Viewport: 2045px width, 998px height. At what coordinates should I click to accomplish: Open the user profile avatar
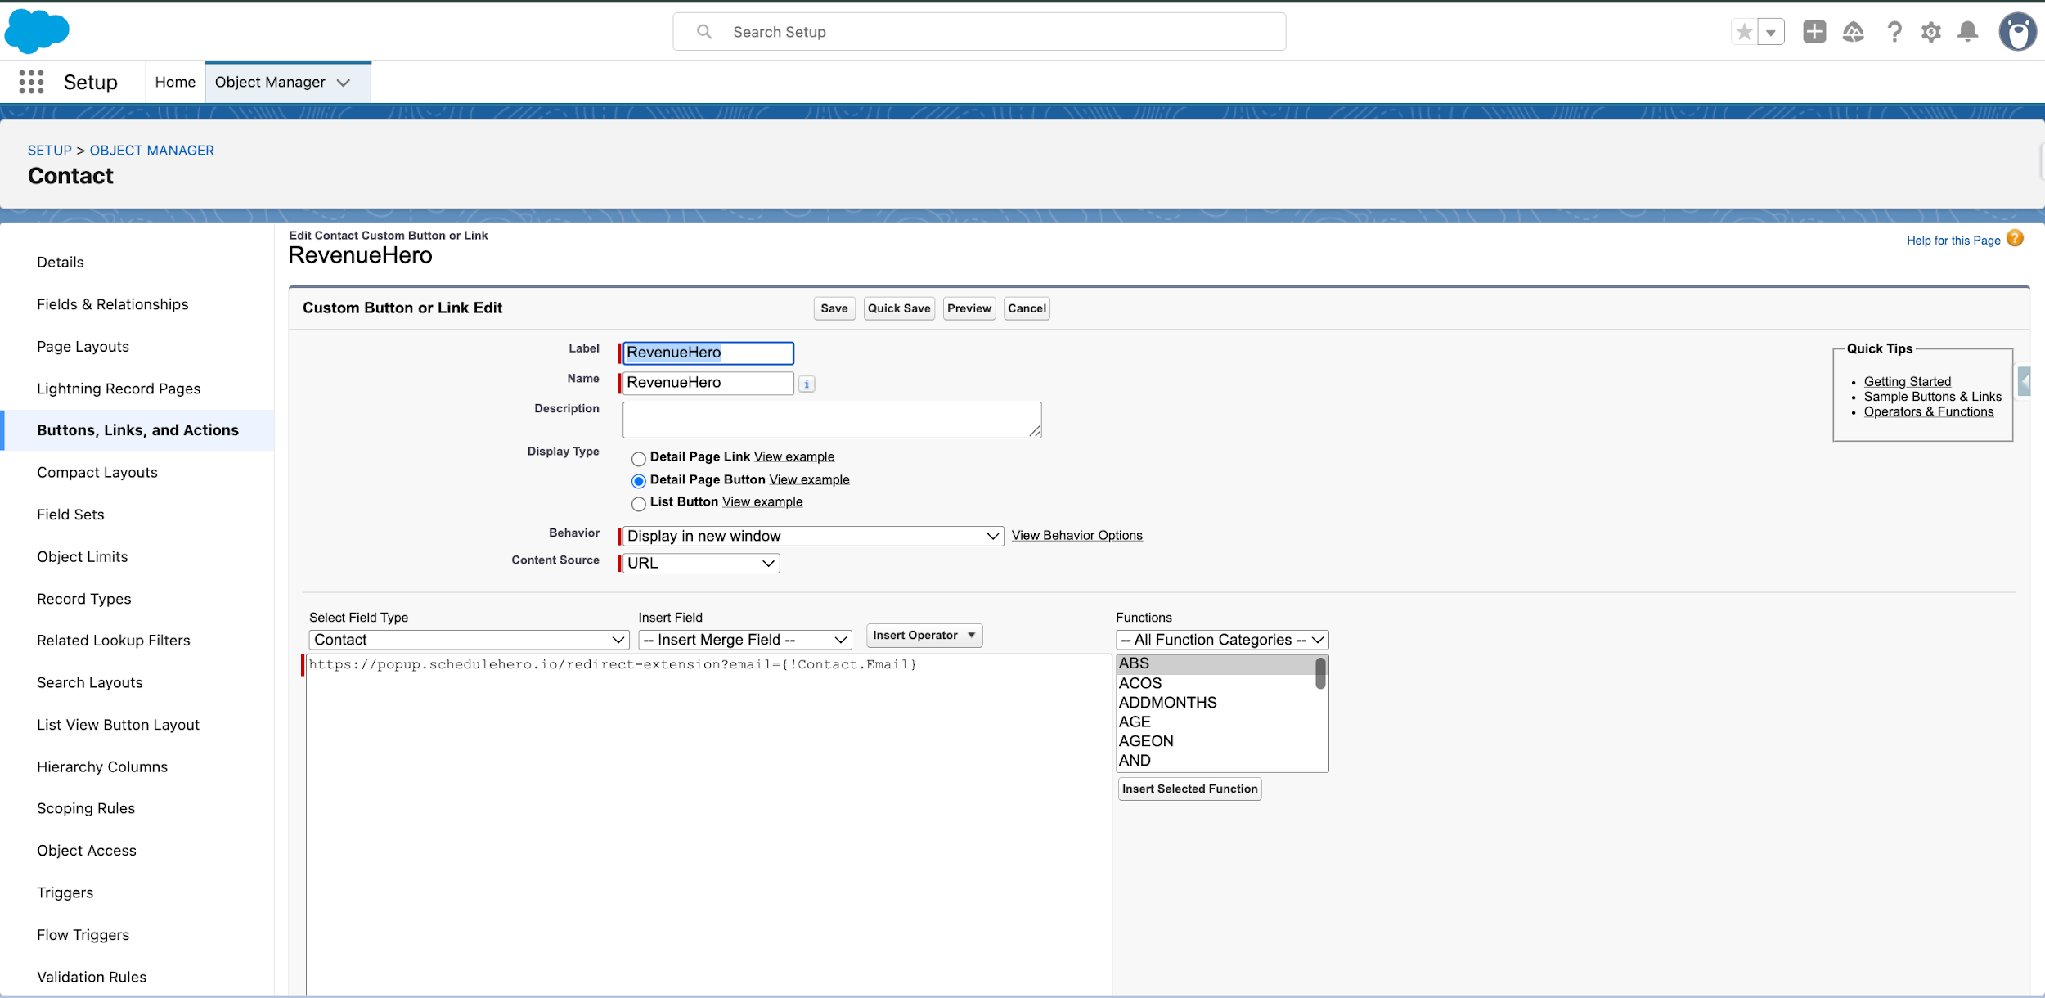pos(2018,32)
